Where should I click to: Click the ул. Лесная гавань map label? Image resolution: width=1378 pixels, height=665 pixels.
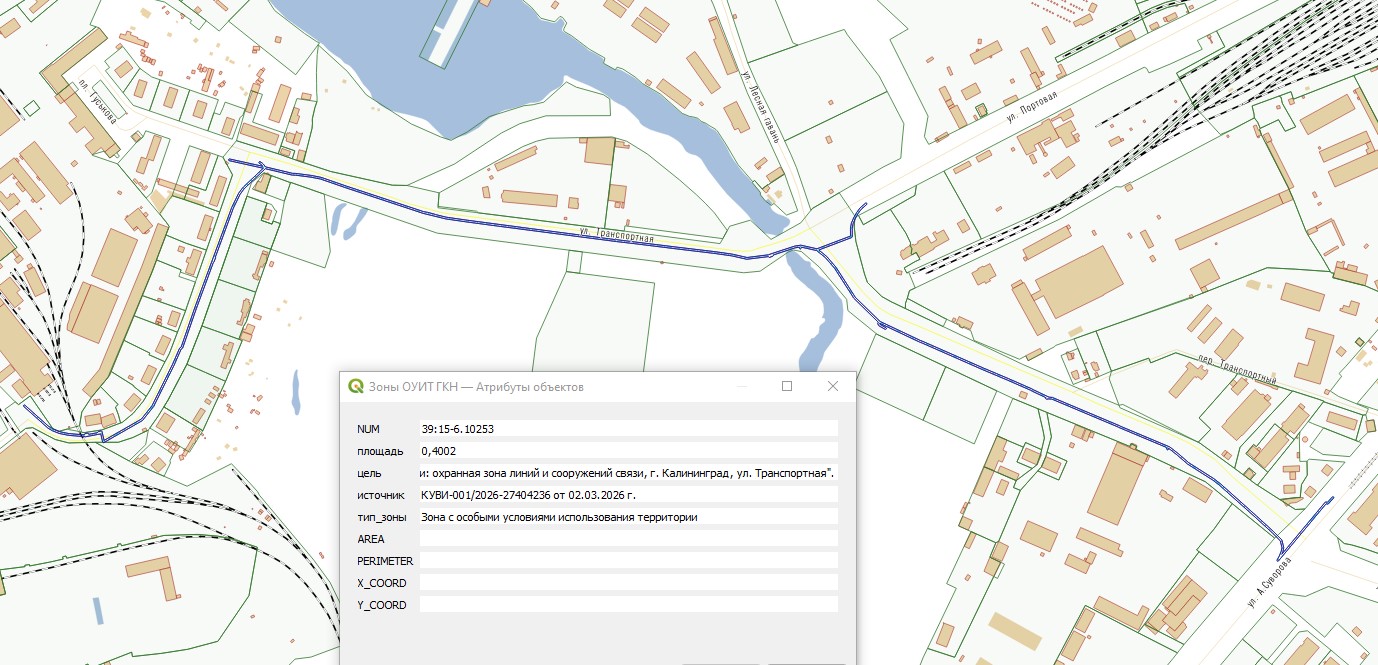tap(759, 105)
